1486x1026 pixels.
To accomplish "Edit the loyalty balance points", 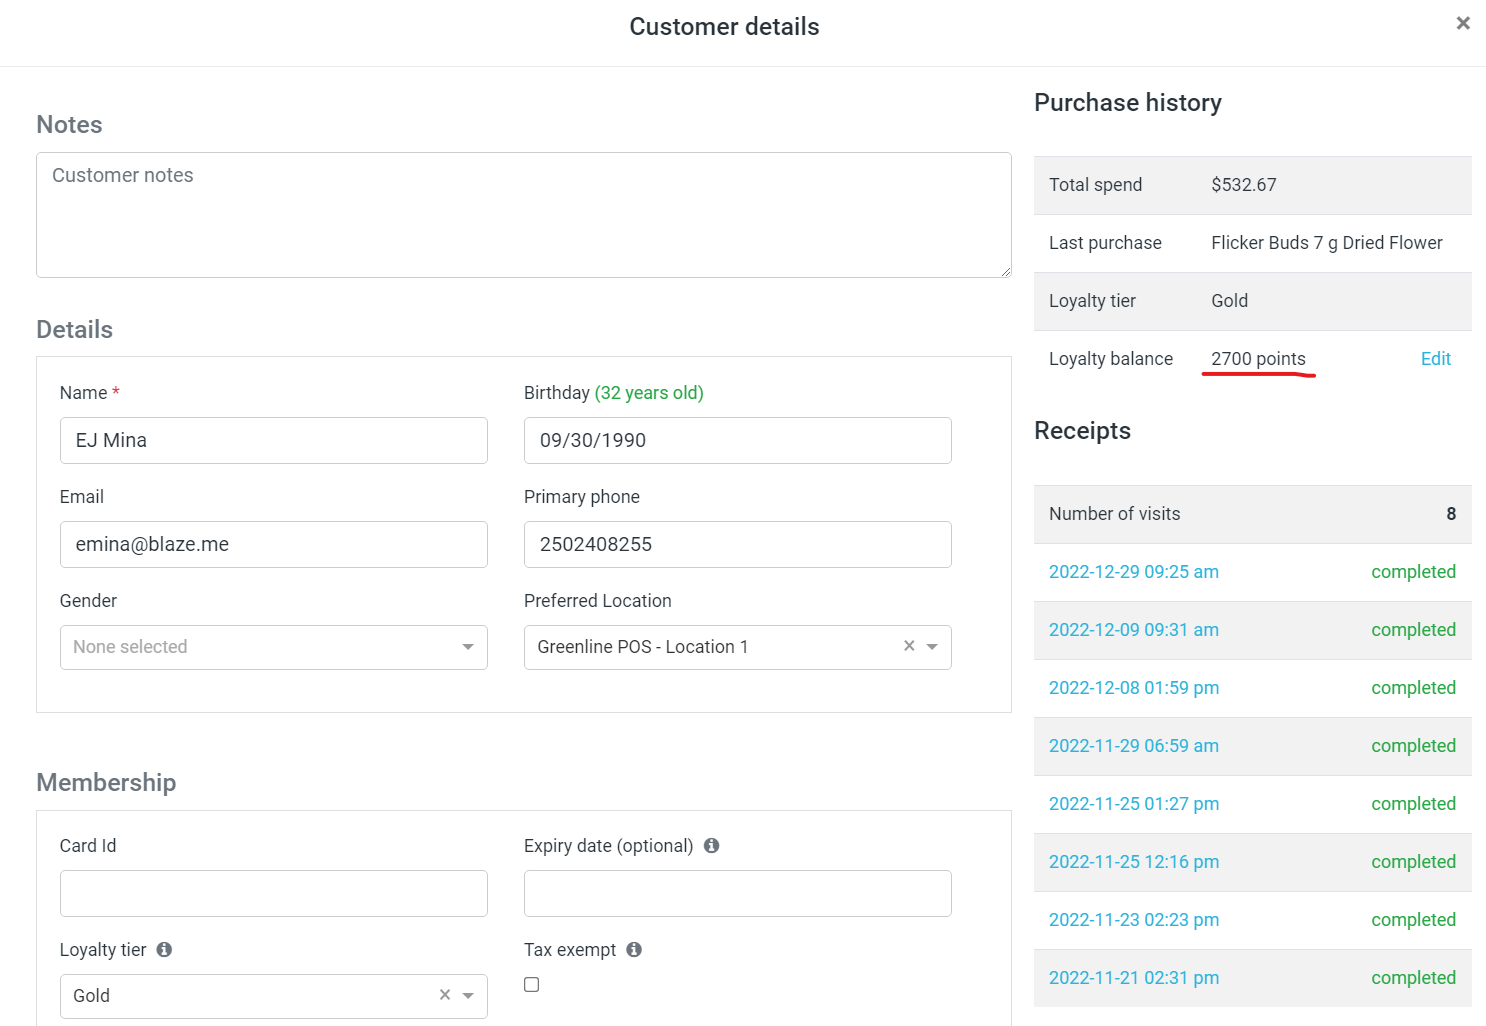I will [1435, 359].
